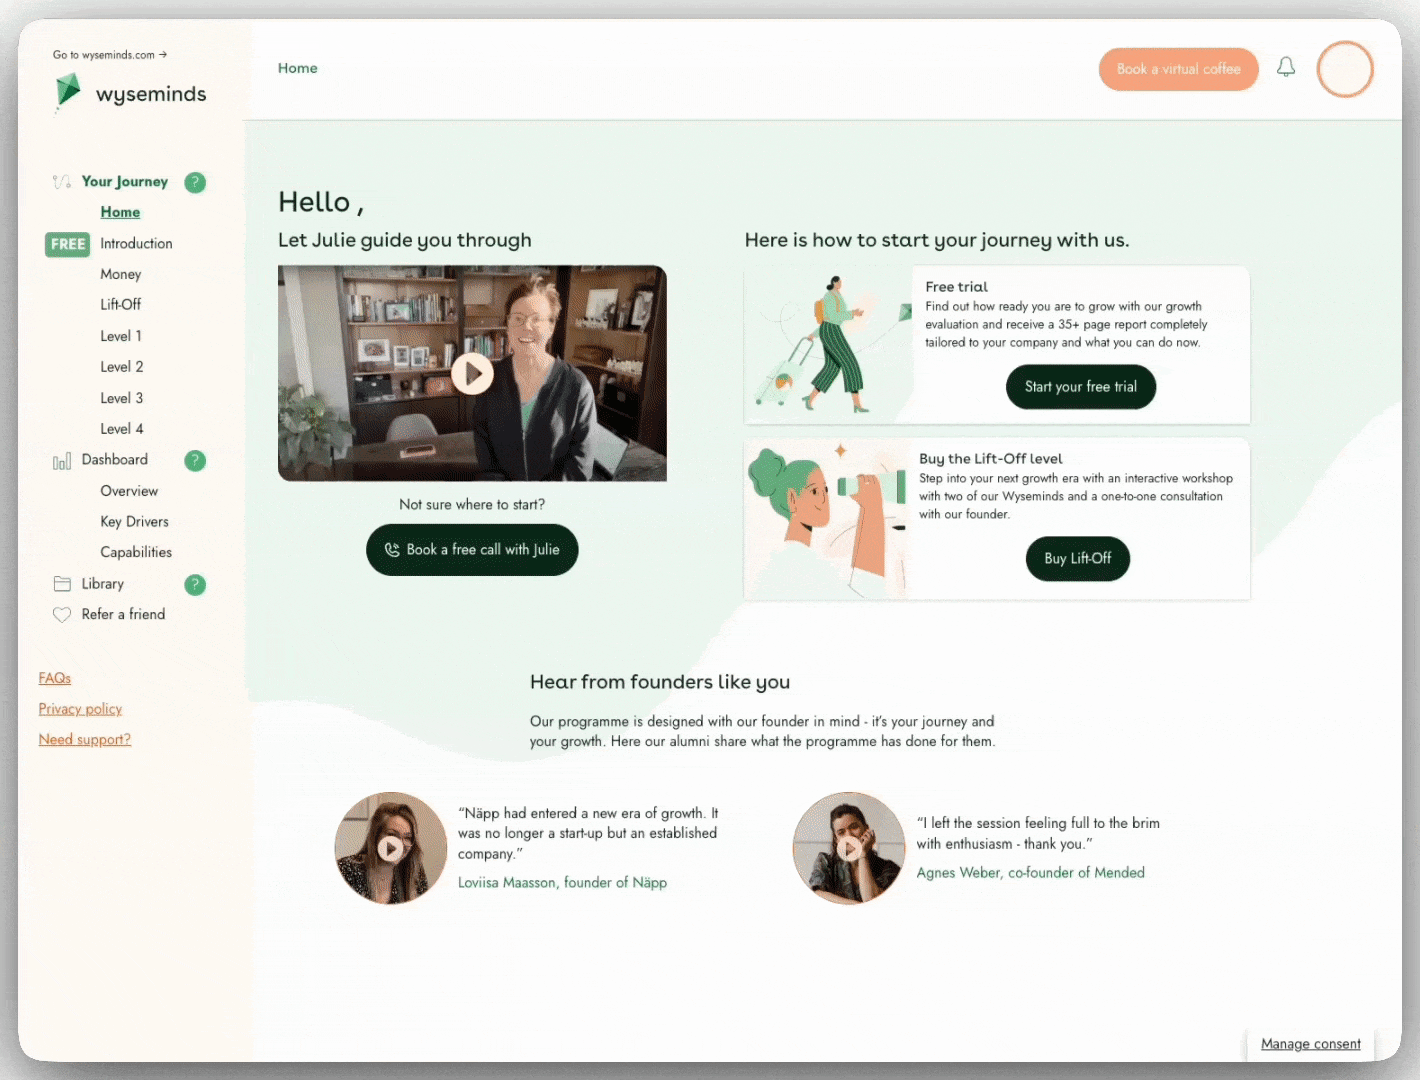
Task: Open Capabilities
Action: point(136,552)
